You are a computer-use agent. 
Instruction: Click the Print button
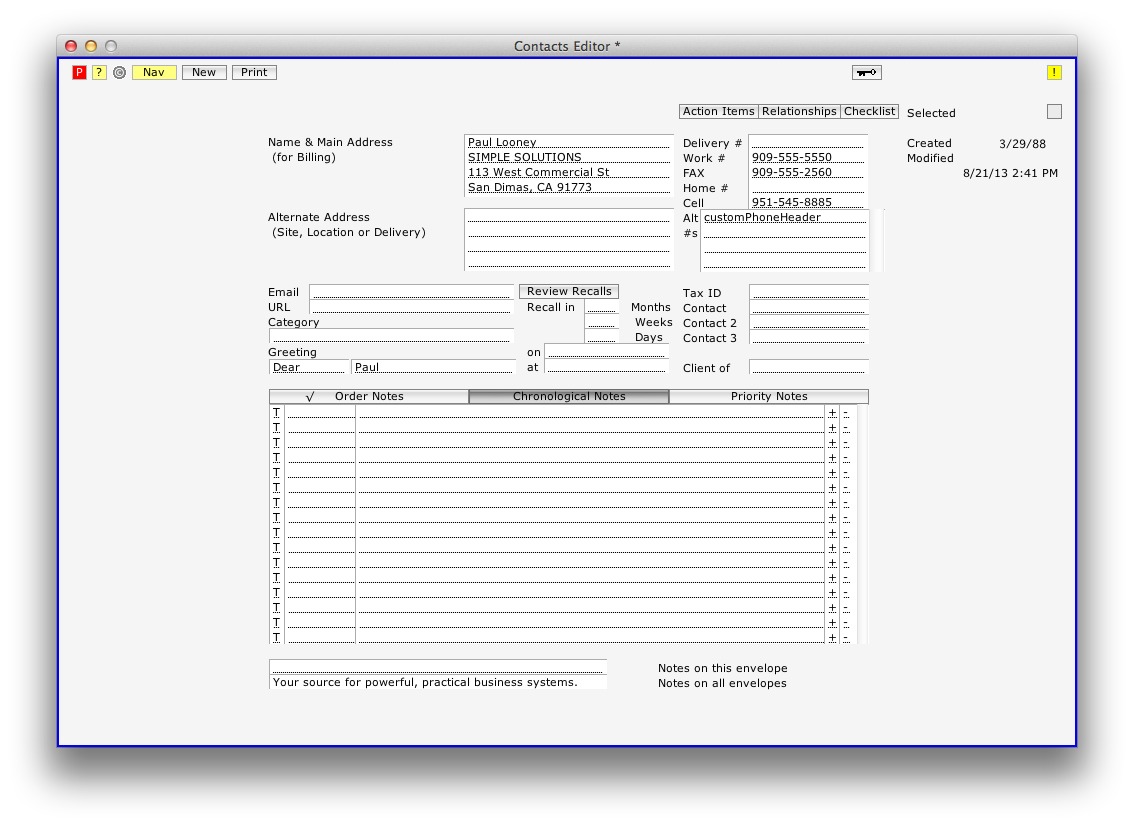click(254, 72)
